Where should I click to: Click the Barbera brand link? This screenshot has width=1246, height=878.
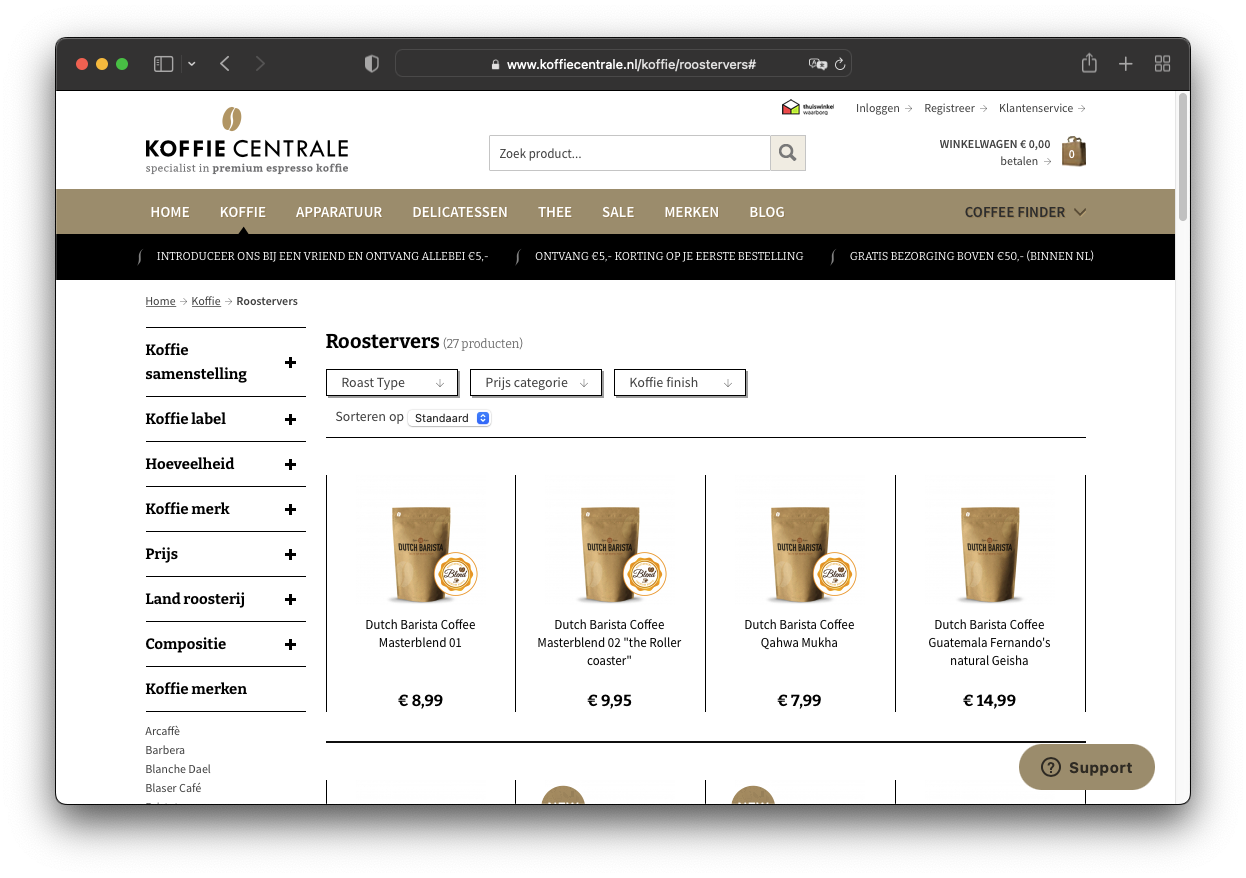click(x=165, y=750)
